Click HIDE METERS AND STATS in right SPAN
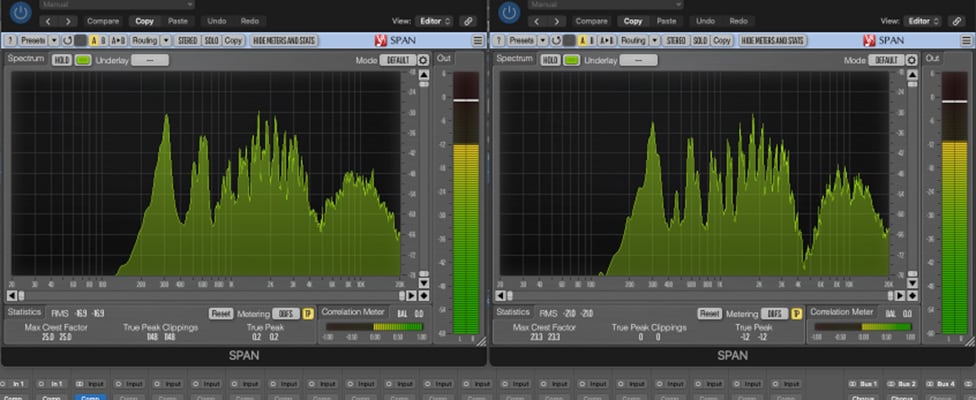 pos(773,40)
